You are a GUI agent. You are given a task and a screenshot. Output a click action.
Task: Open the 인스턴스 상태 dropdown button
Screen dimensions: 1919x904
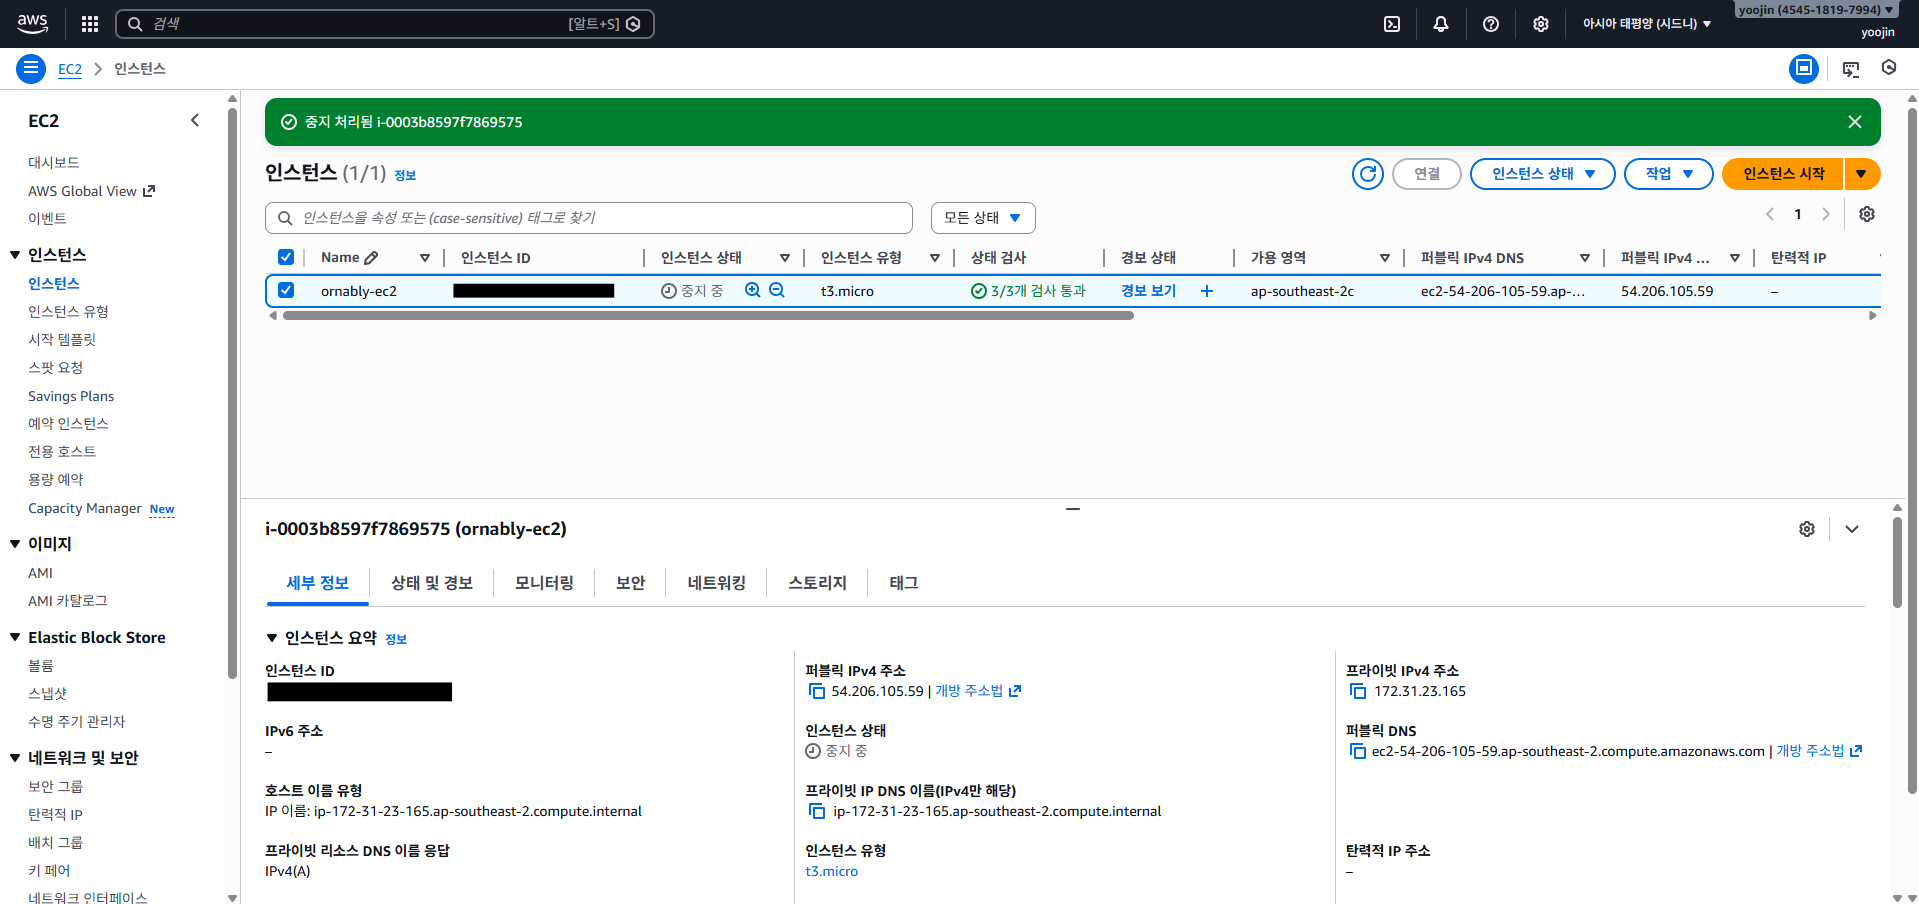(1543, 174)
